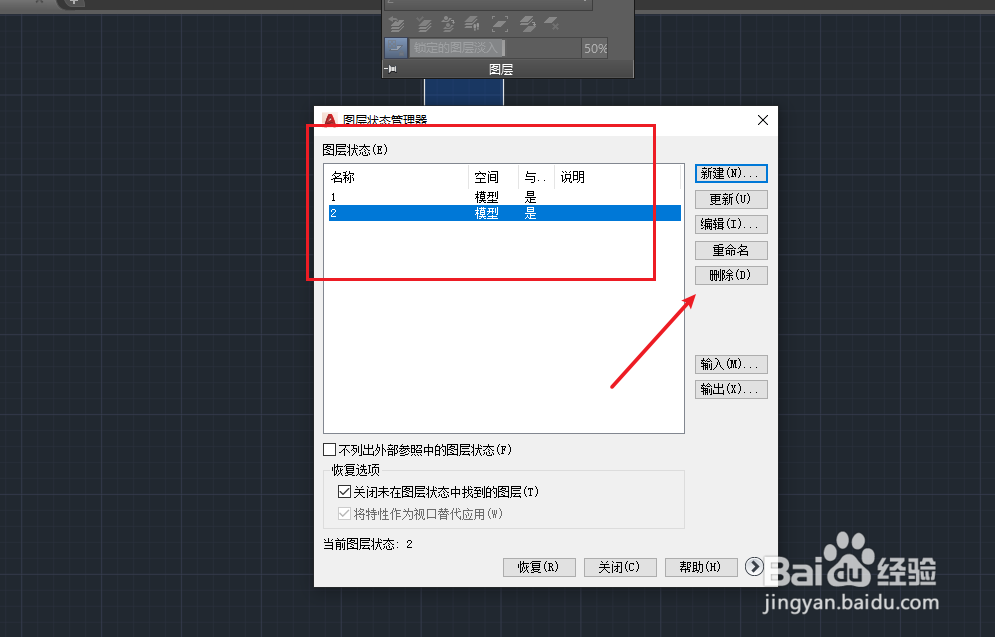The height and width of the screenshot is (637, 995).
Task: Click the 输入(M)... button
Action: tap(731, 364)
